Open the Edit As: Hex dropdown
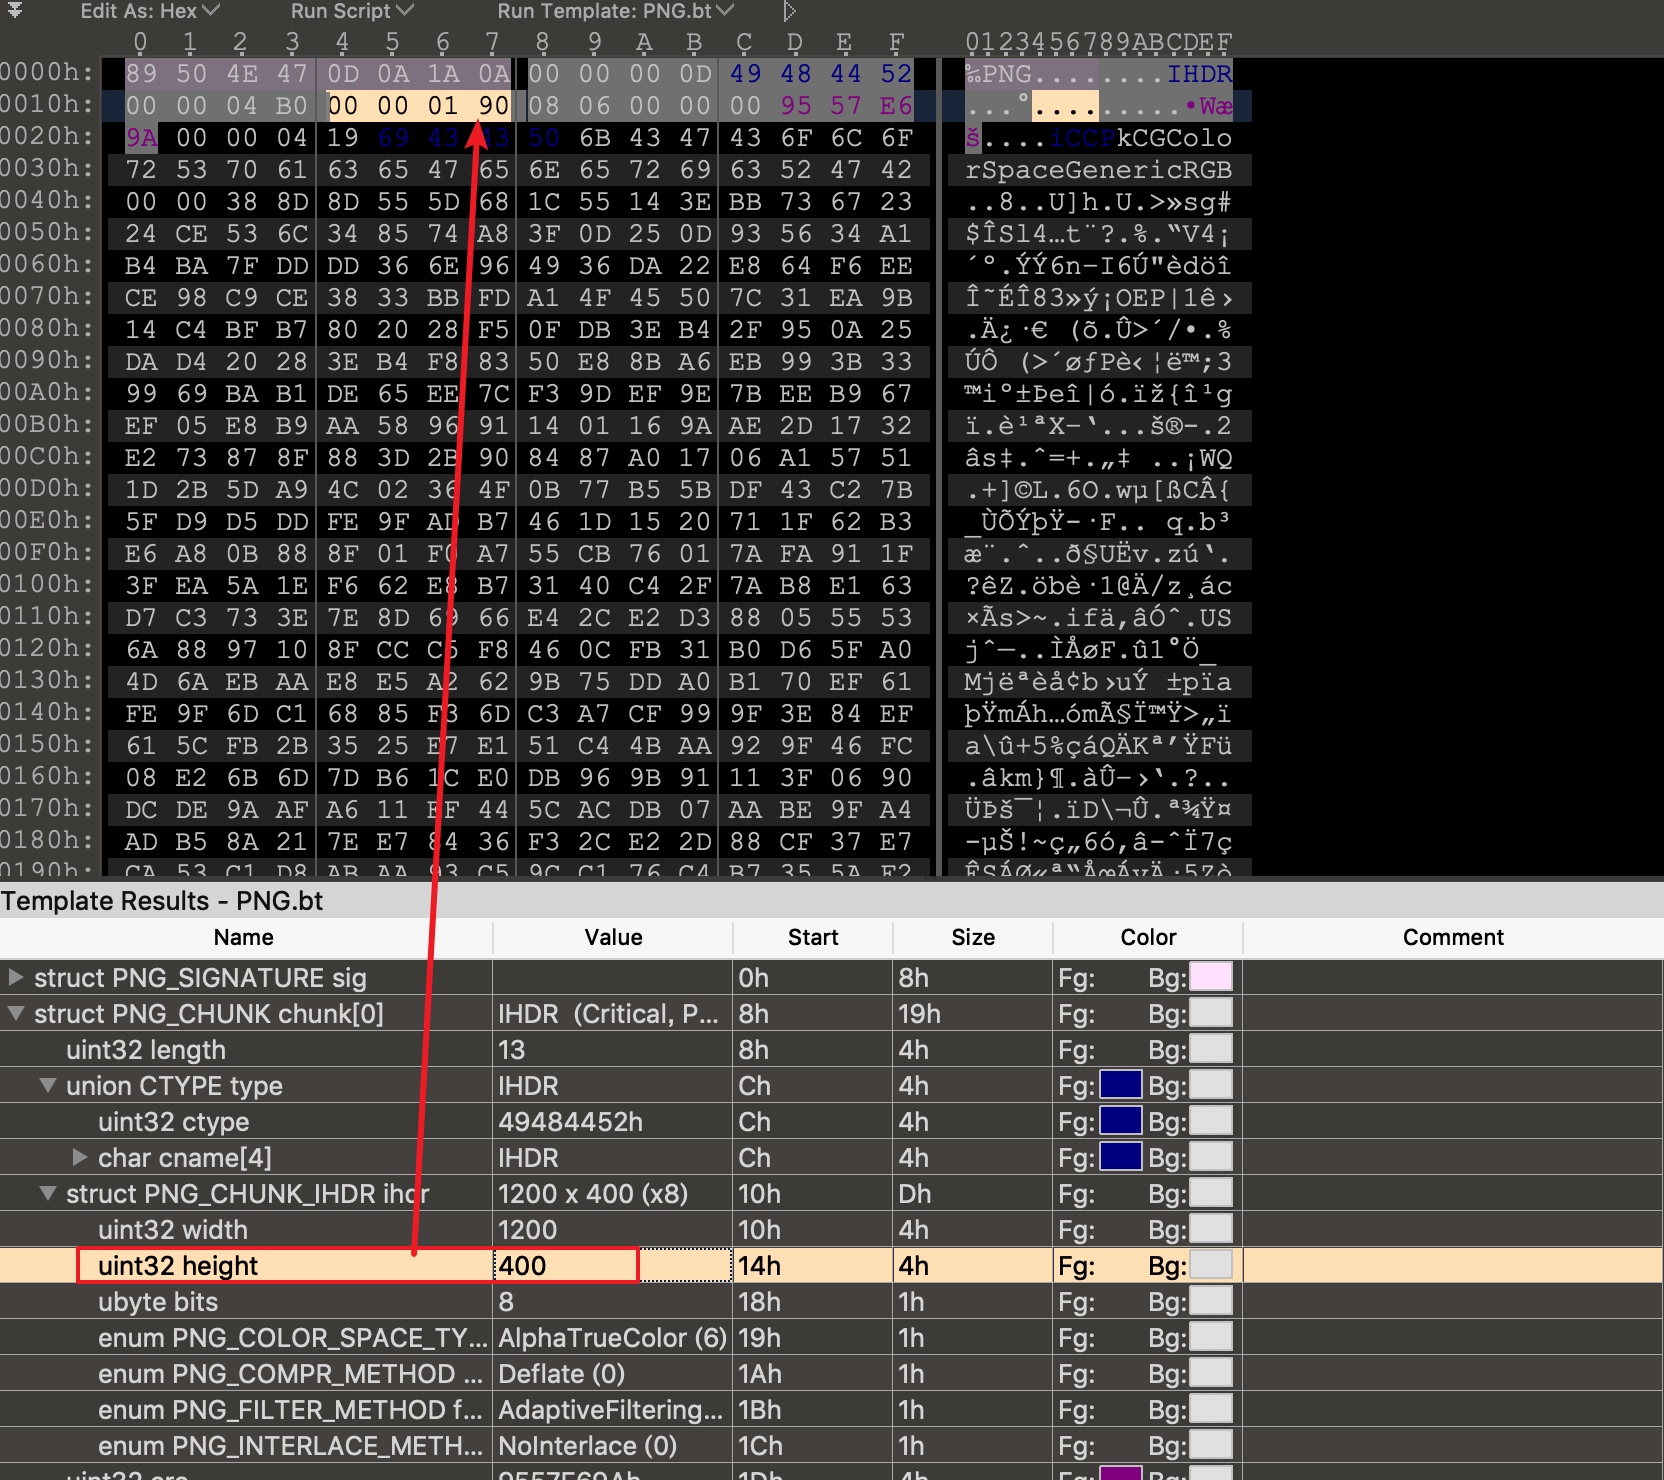This screenshot has height=1480, width=1664. (x=149, y=11)
